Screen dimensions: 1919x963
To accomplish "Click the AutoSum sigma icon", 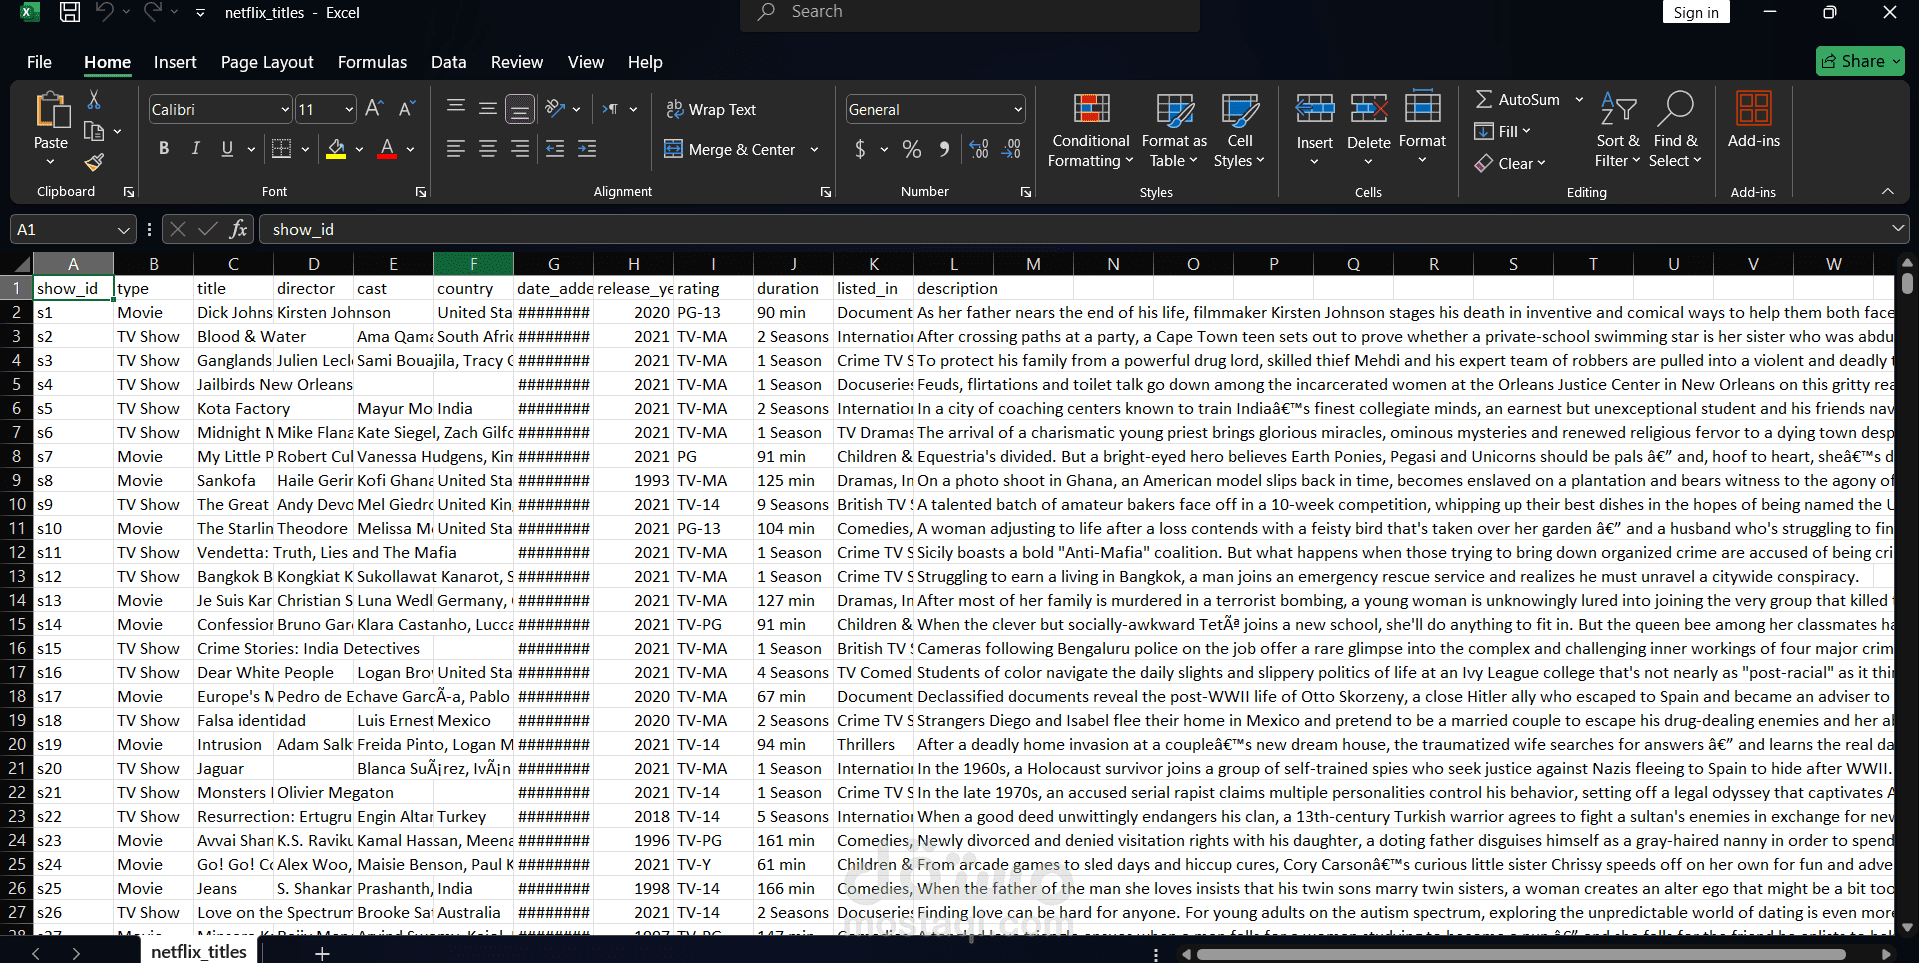I will (x=1484, y=99).
